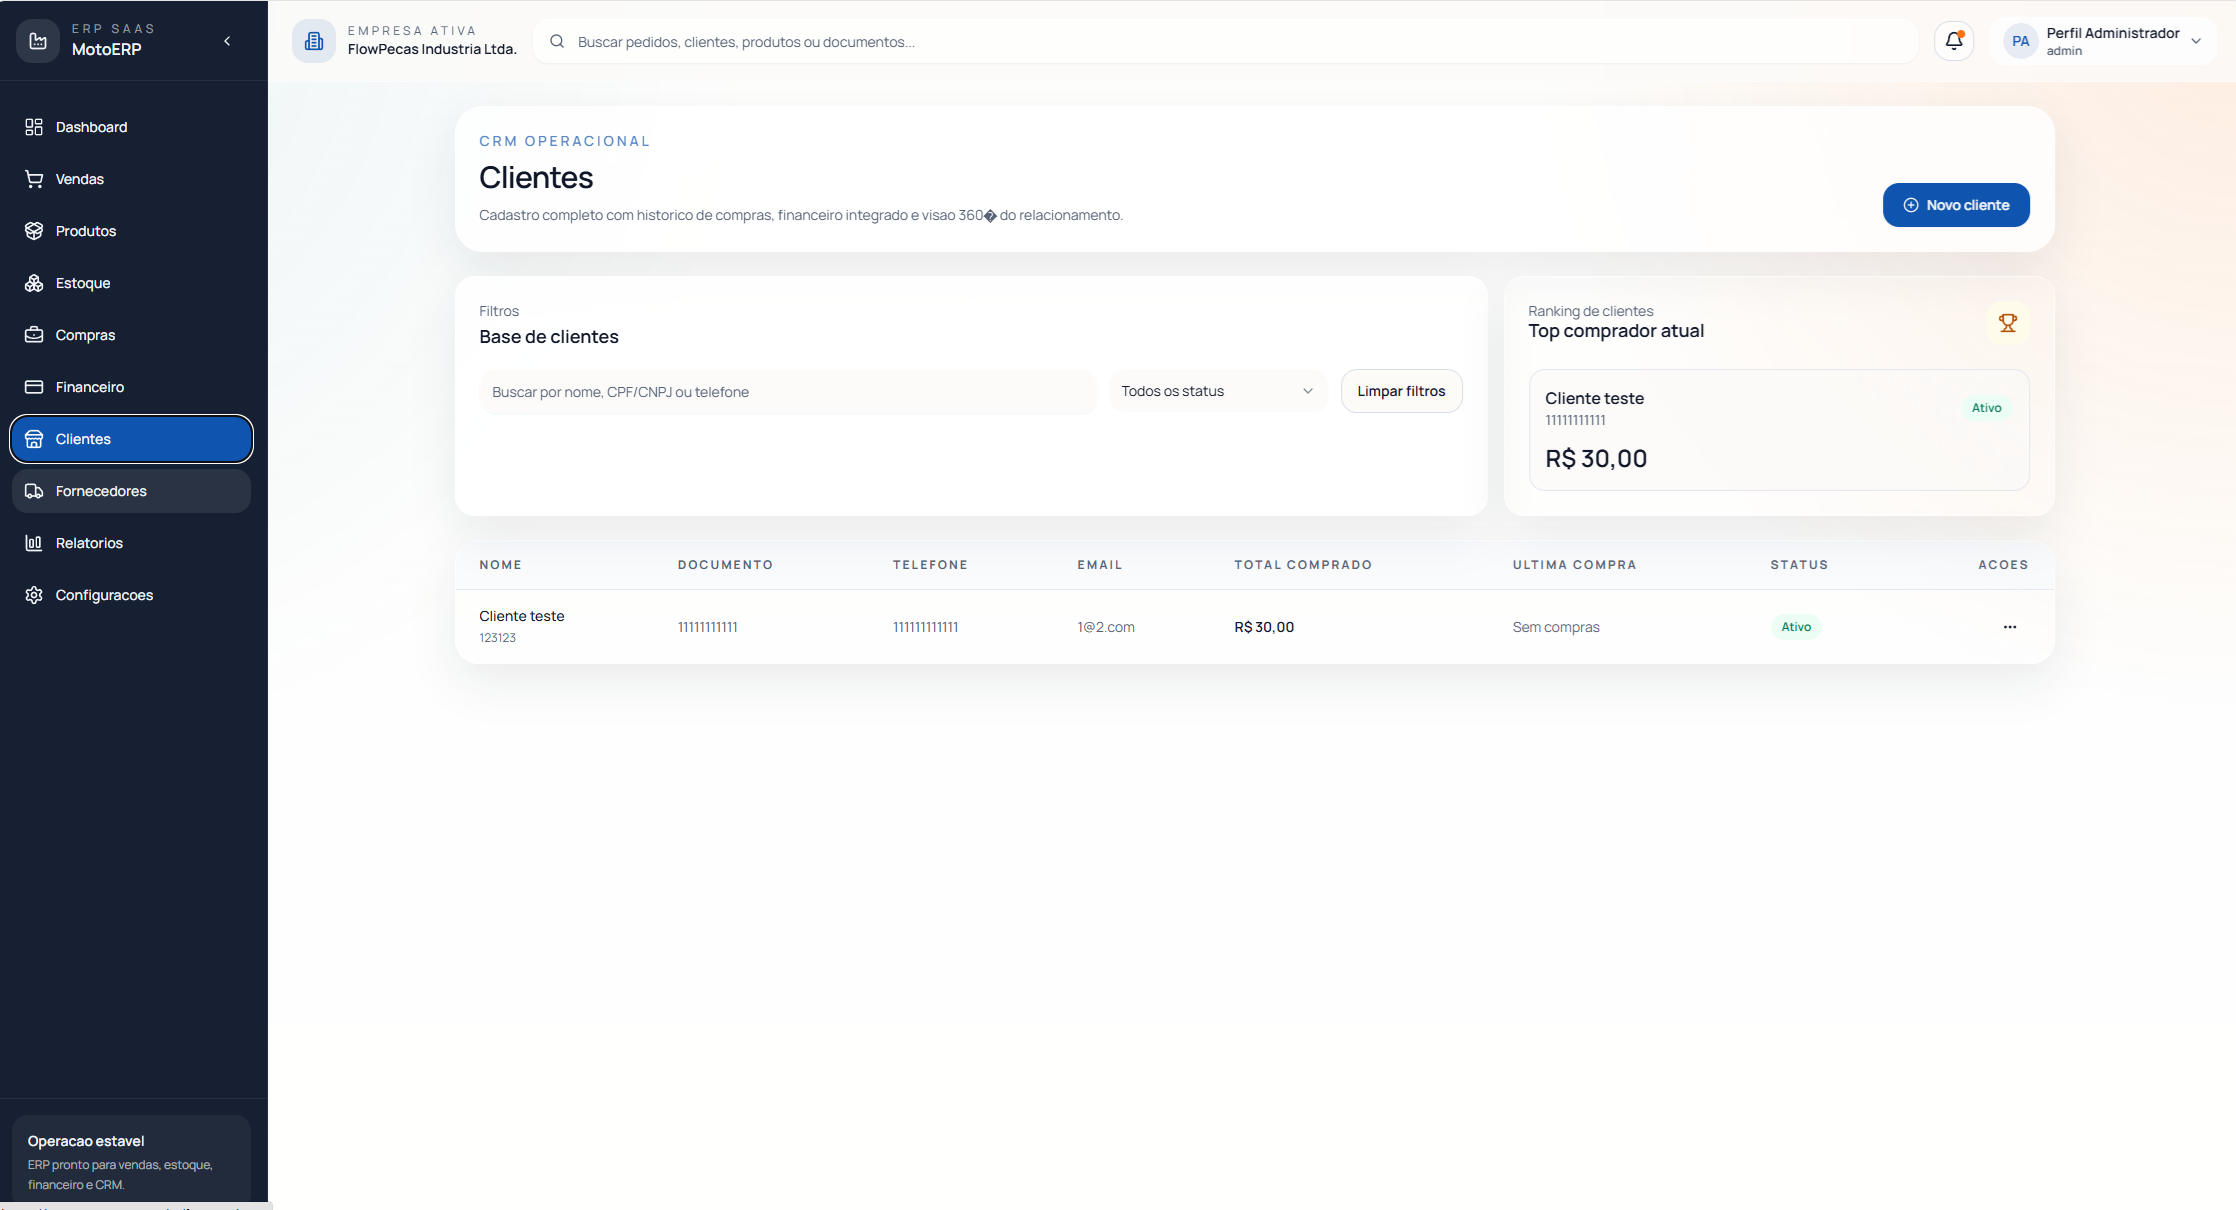This screenshot has width=2236, height=1210.
Task: Click the Cliente teste top buyer name
Action: 1594,398
